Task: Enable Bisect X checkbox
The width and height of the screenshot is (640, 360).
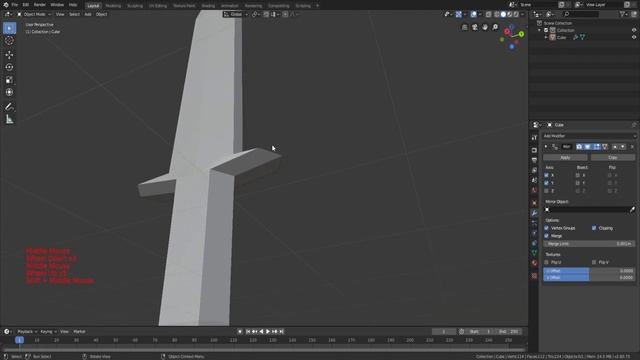Action: [x=578, y=175]
